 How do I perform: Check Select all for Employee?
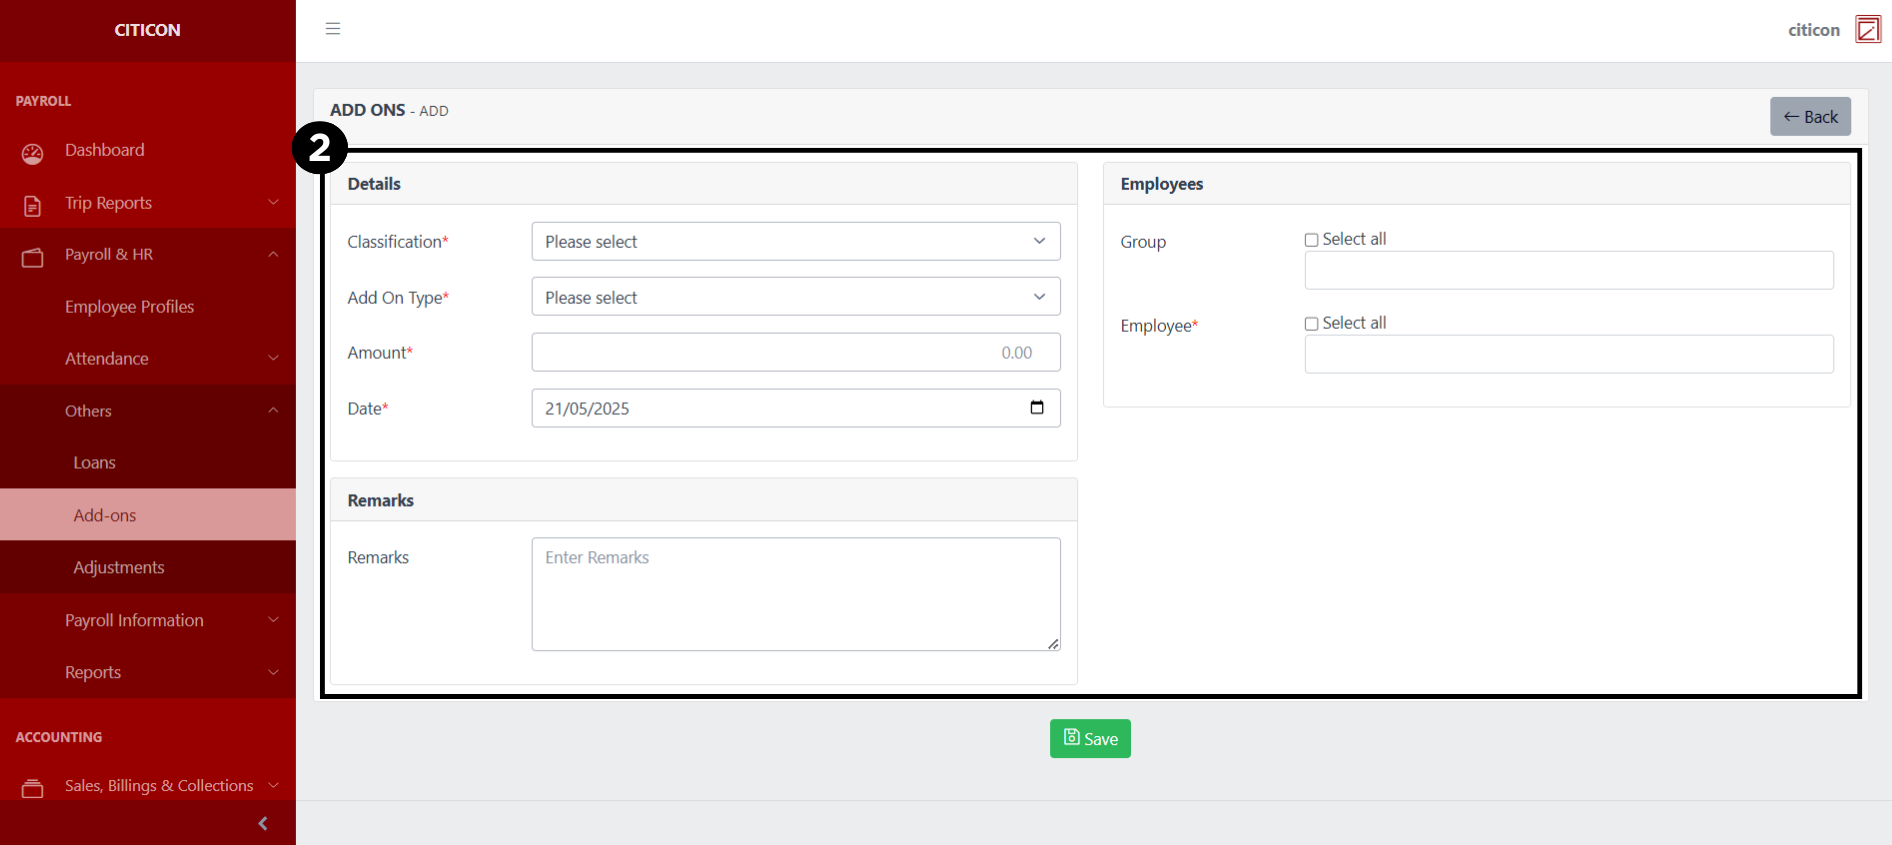(x=1311, y=324)
